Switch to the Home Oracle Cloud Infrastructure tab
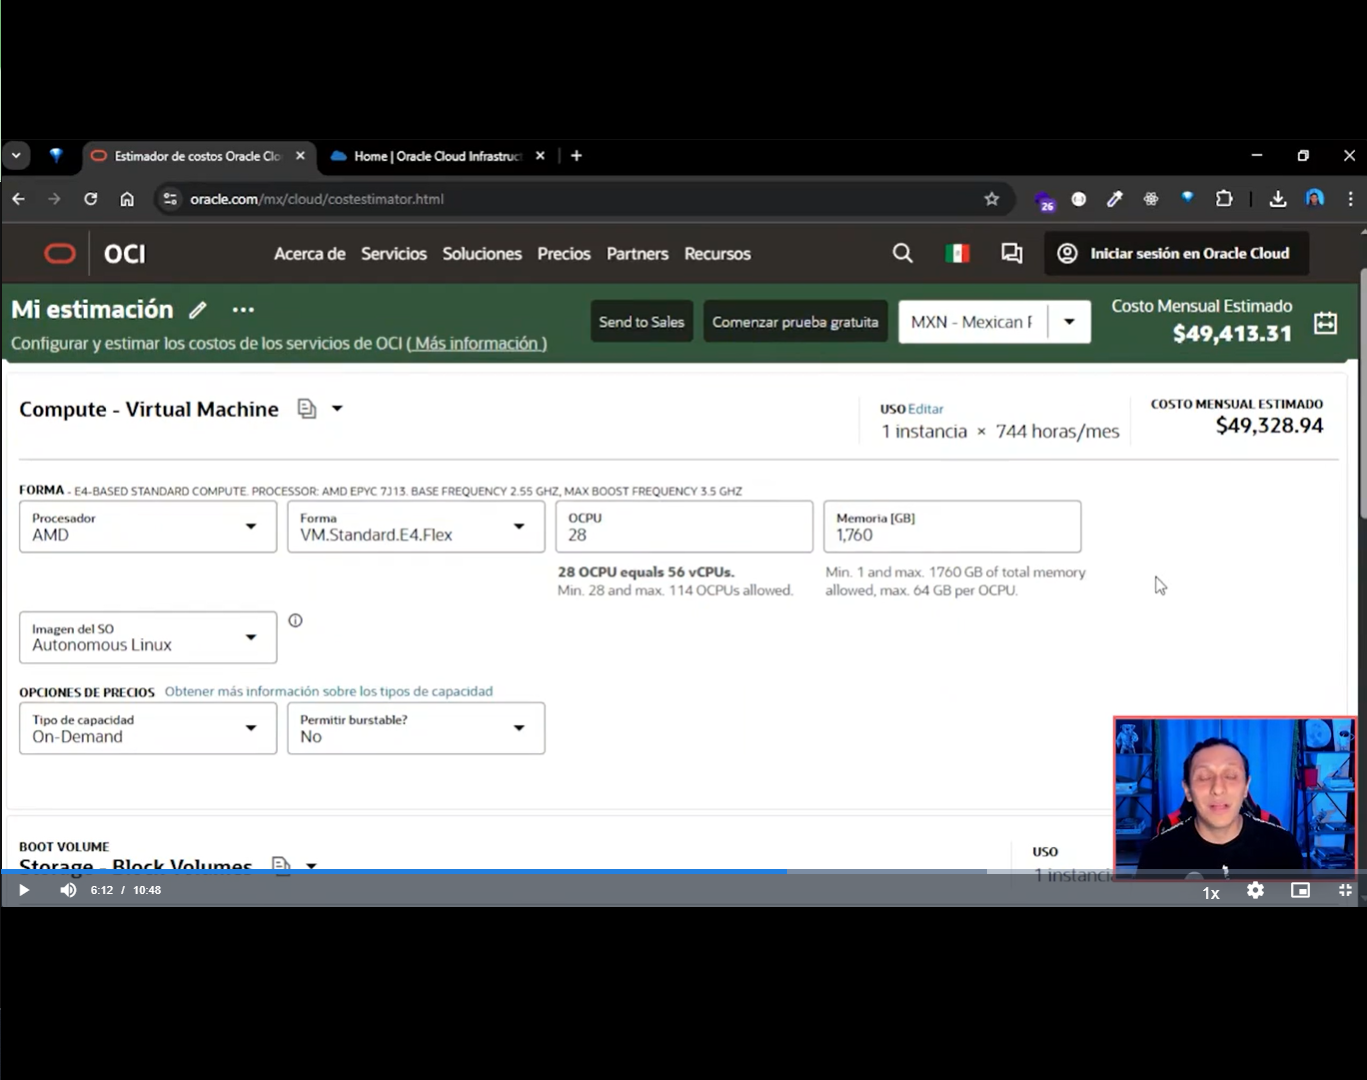This screenshot has width=1367, height=1080. tap(438, 156)
